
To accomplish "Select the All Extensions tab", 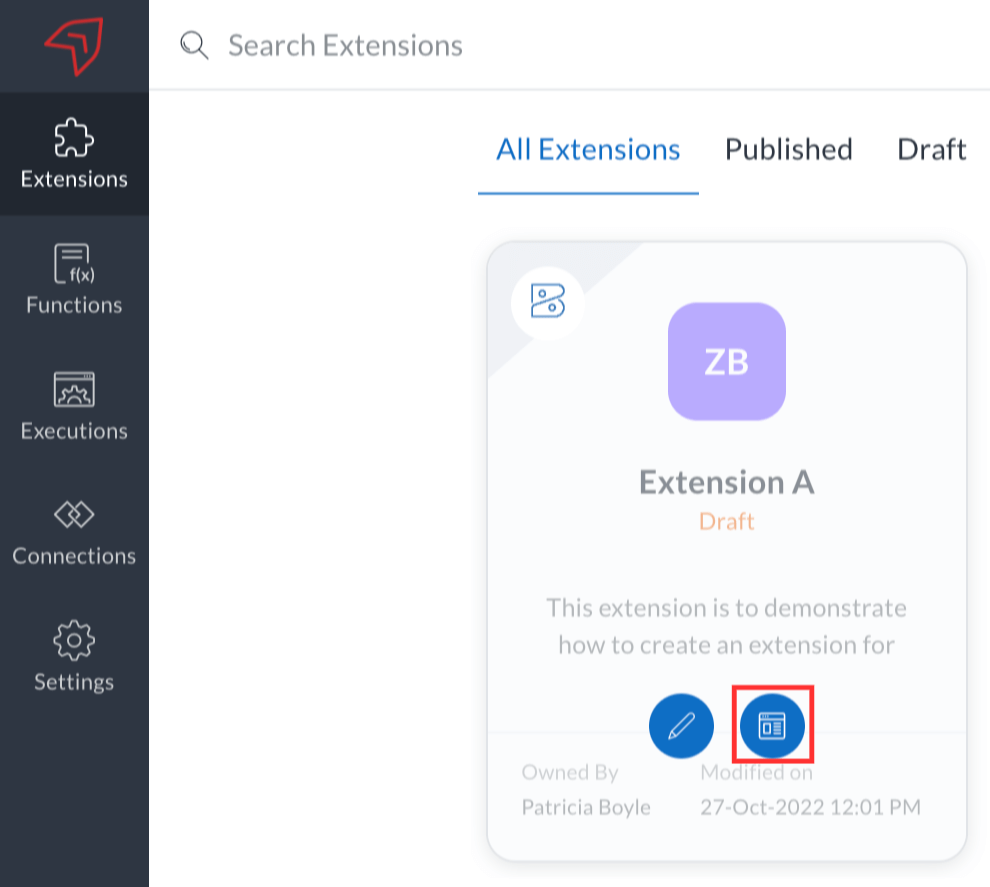I will 588,149.
